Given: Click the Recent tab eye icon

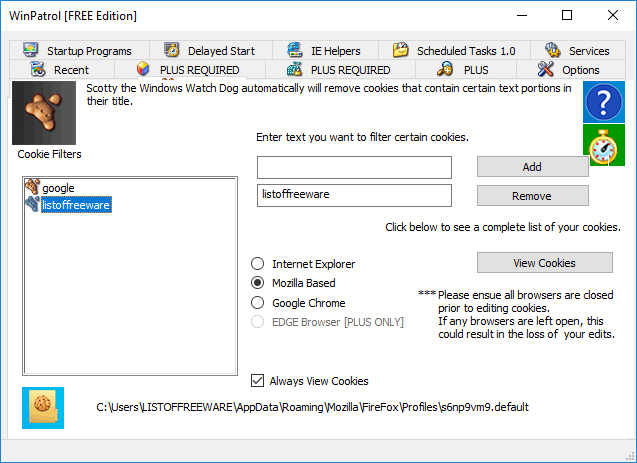Looking at the screenshot, I should pos(38,69).
